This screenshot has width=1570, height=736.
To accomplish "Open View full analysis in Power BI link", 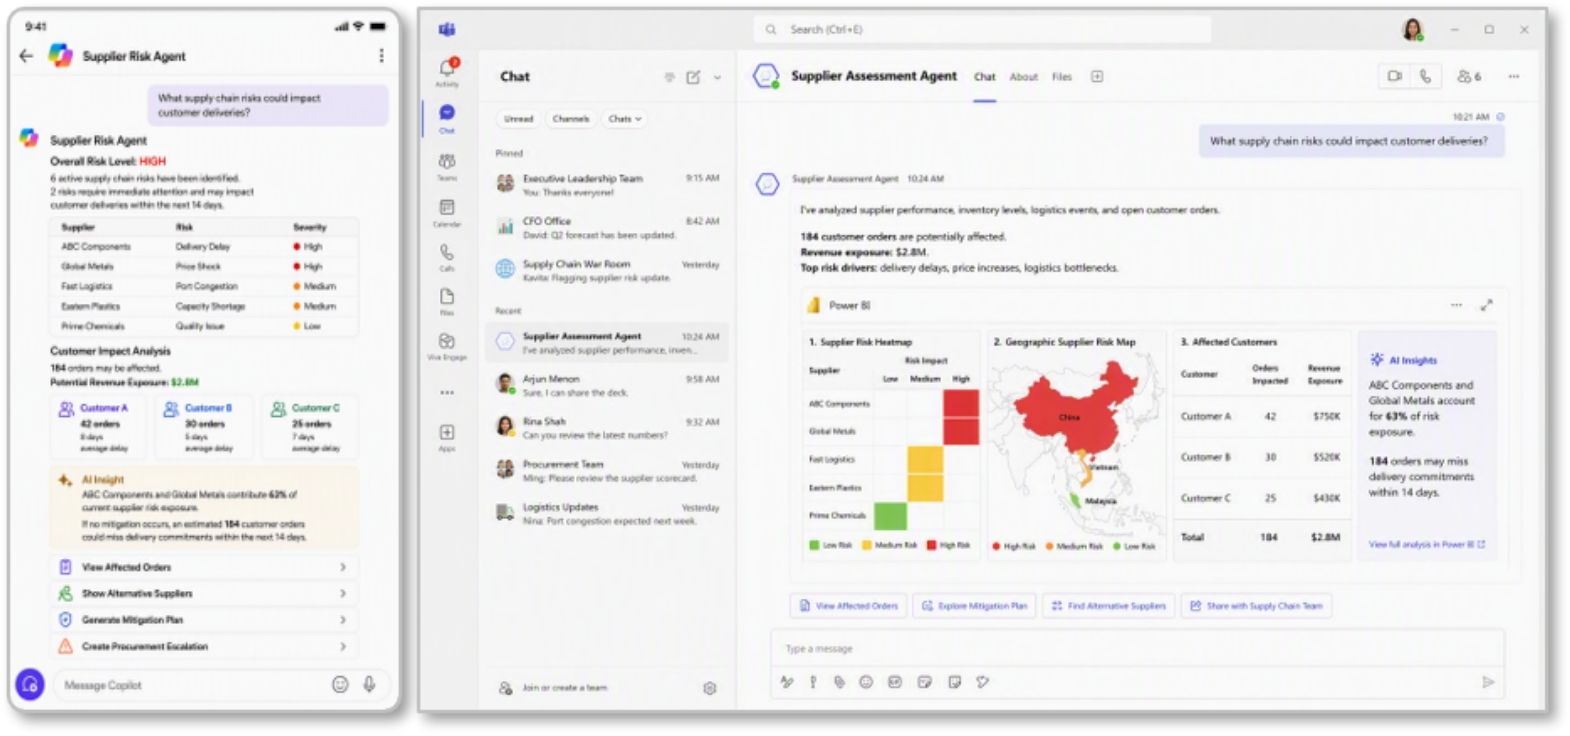I will [1426, 544].
